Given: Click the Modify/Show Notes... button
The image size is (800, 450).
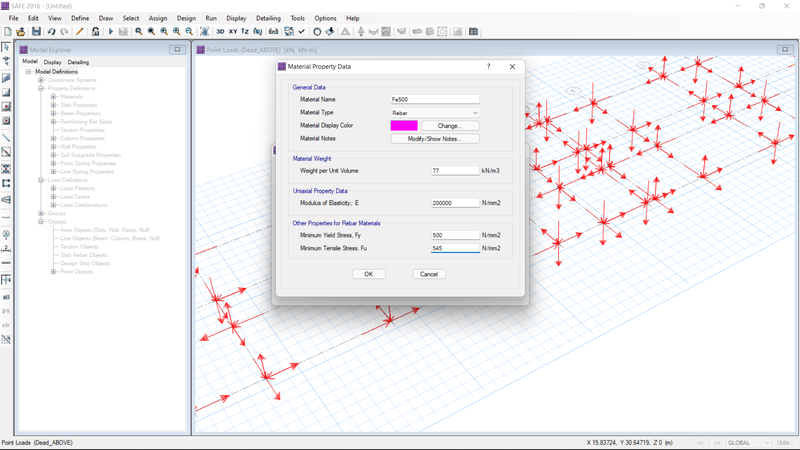Looking at the screenshot, I should click(x=435, y=139).
